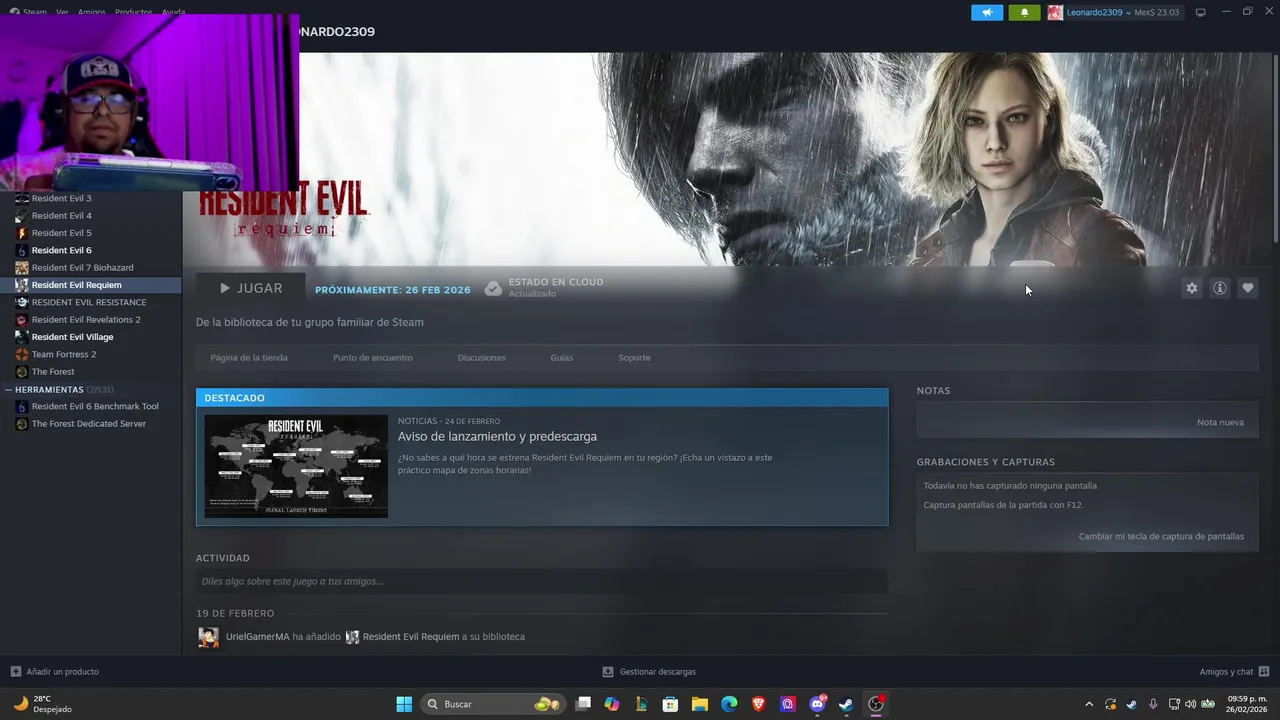Open the Soporte tab
The width and height of the screenshot is (1280, 720).
coord(634,357)
